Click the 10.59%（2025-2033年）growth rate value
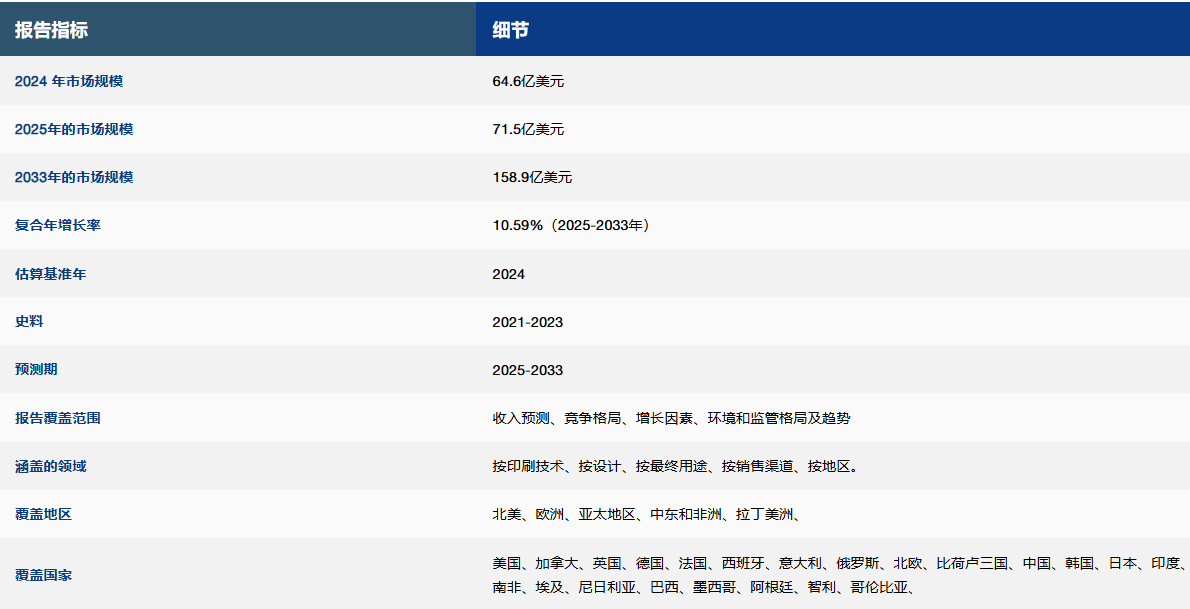 tap(573, 225)
